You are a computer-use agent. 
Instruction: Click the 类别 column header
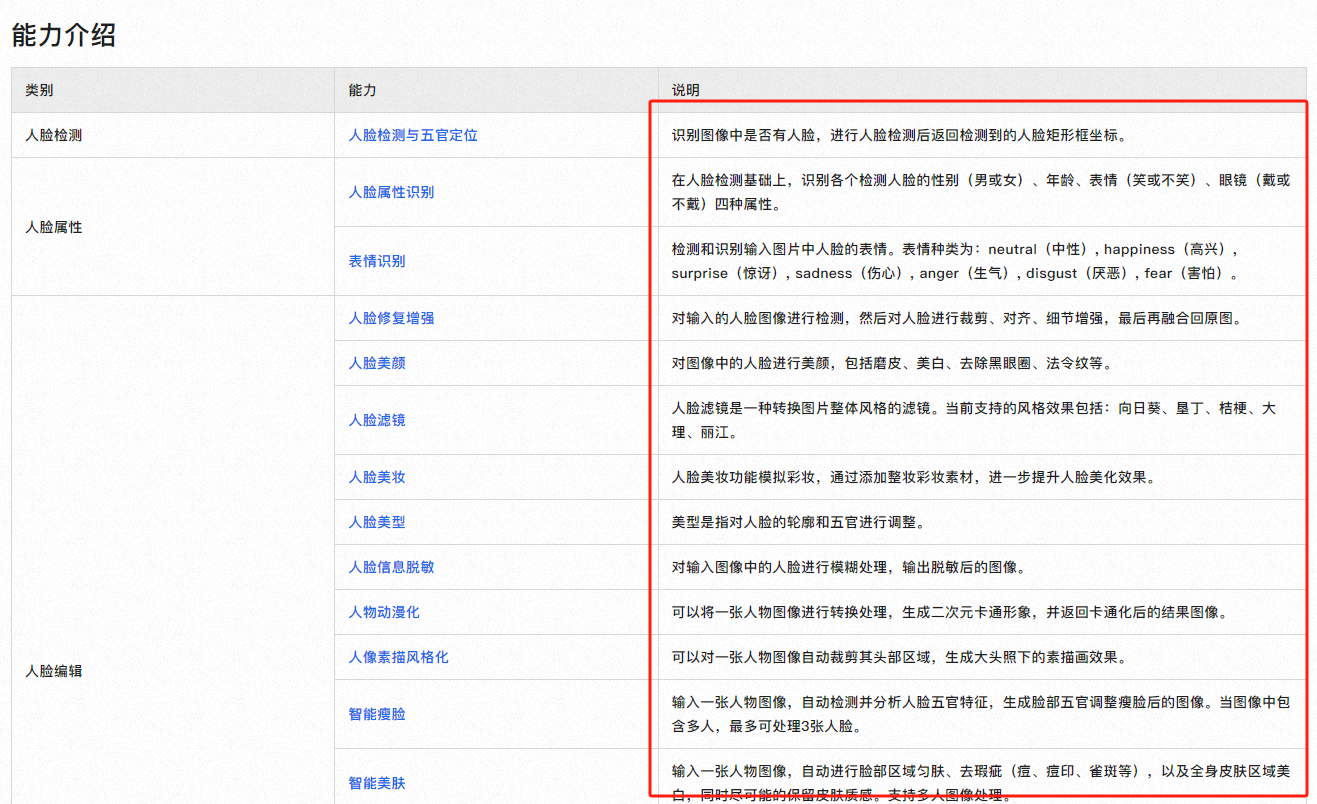(x=39, y=90)
